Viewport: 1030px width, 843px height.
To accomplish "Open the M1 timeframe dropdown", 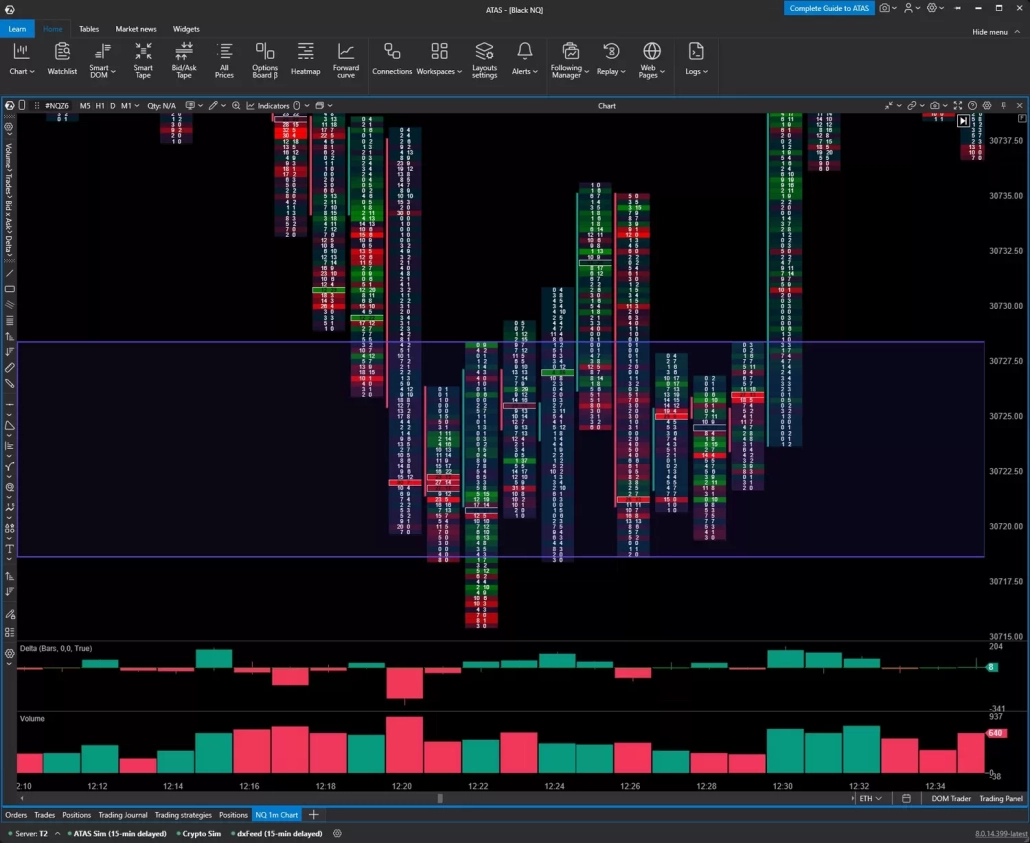I will coord(129,105).
